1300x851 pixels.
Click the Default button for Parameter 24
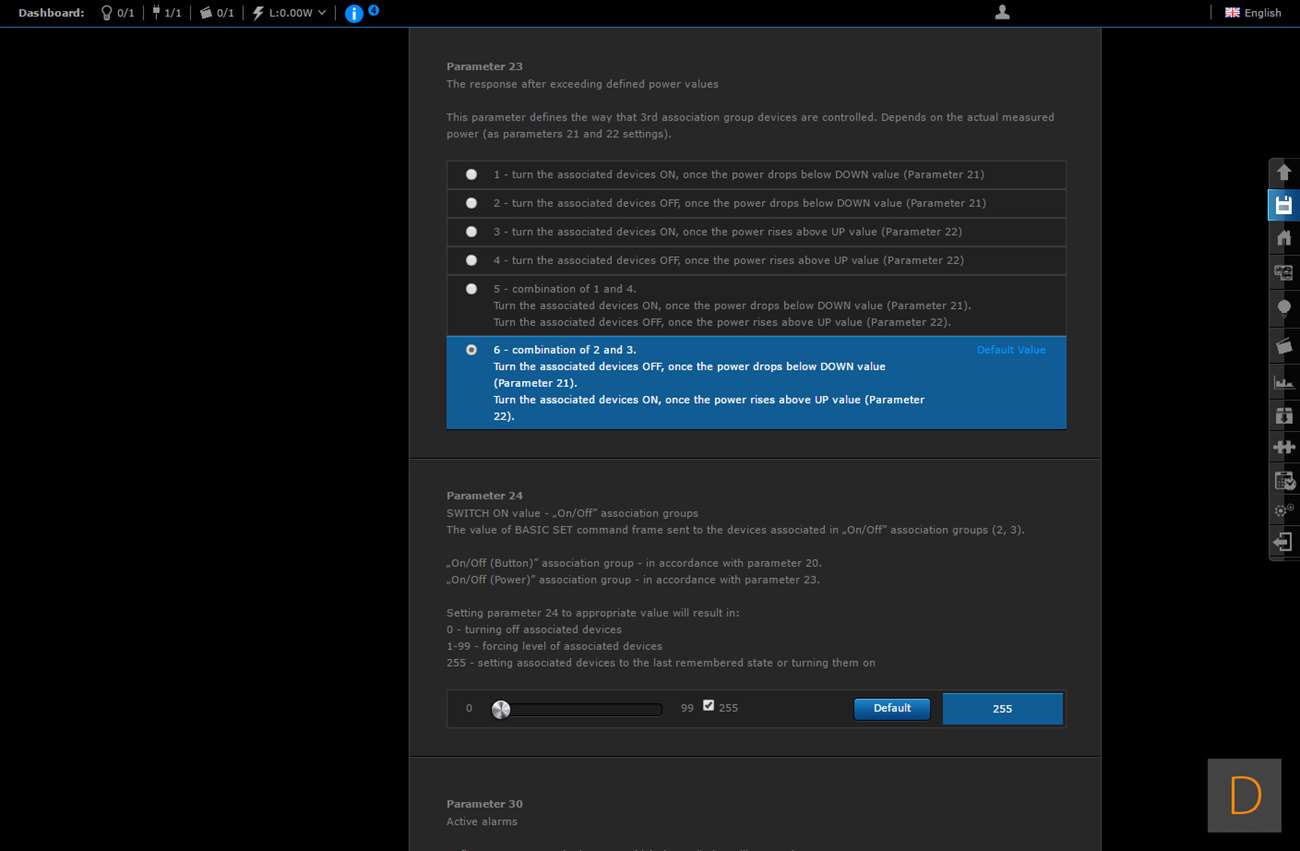(891, 708)
